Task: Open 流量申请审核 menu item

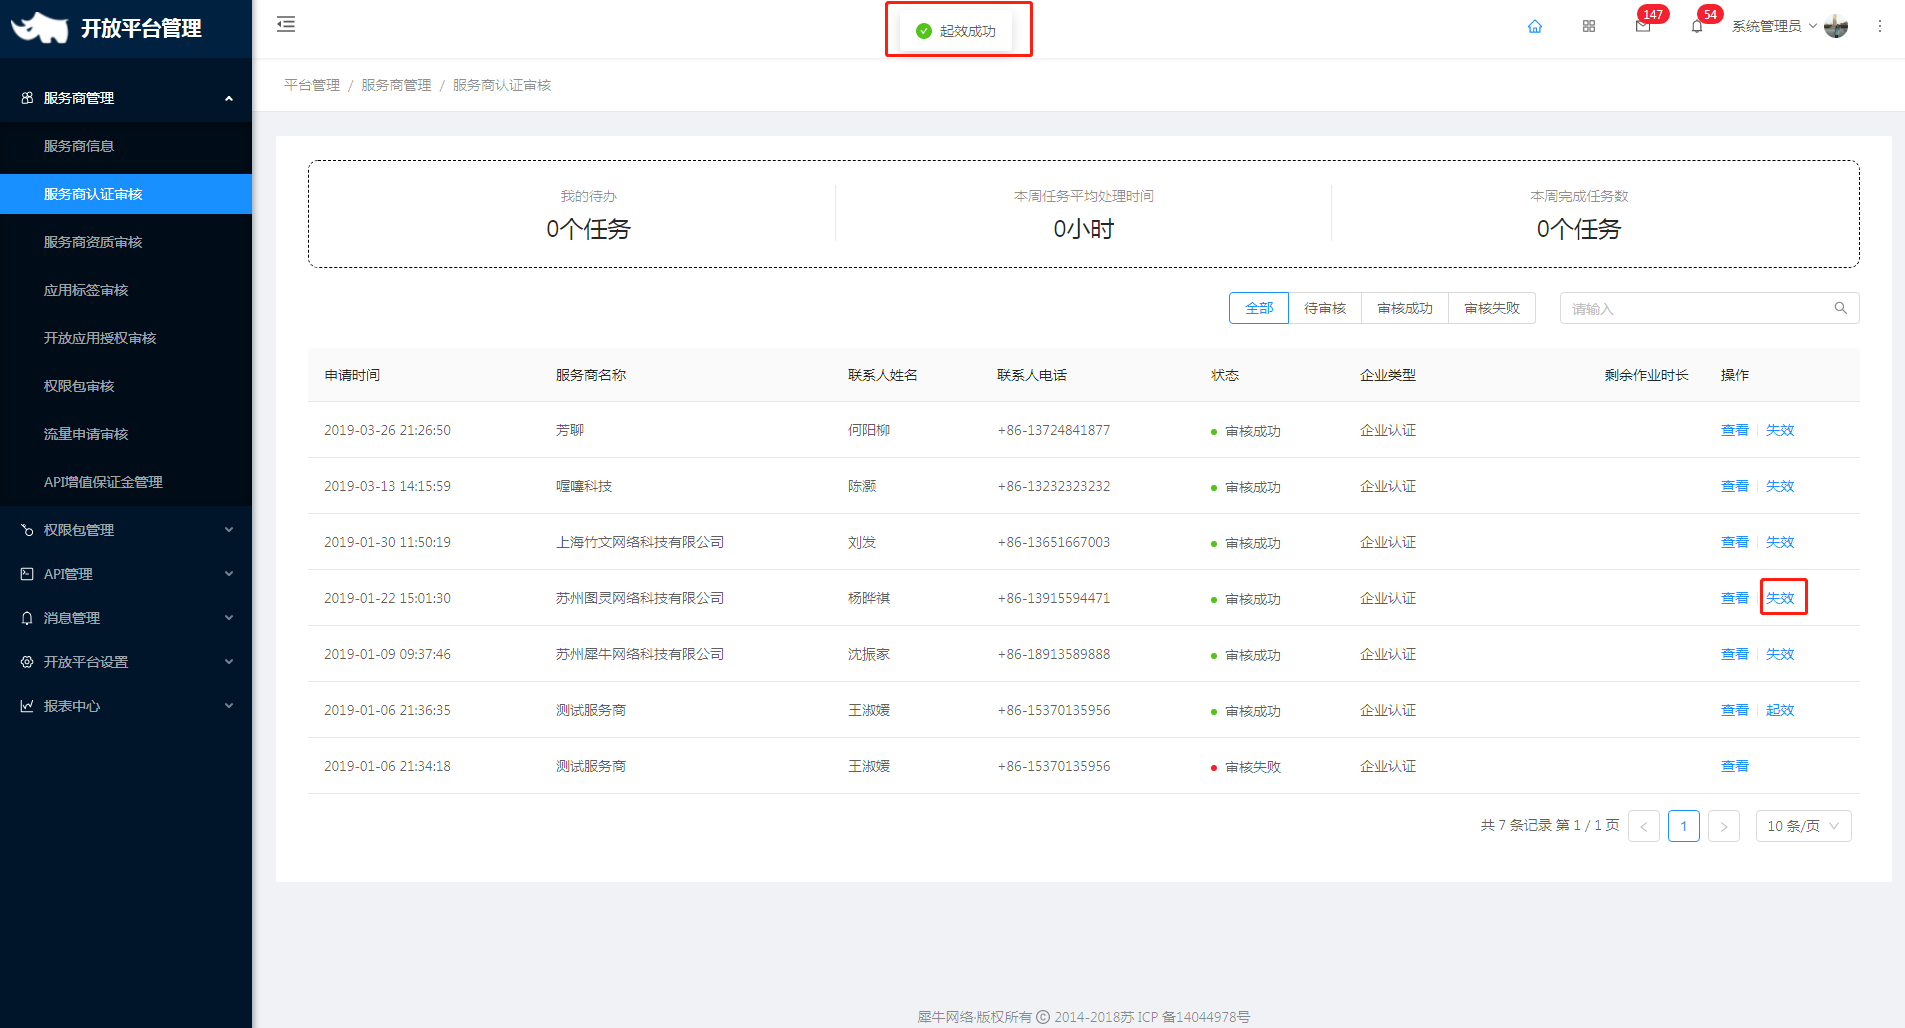Action: click(x=126, y=434)
